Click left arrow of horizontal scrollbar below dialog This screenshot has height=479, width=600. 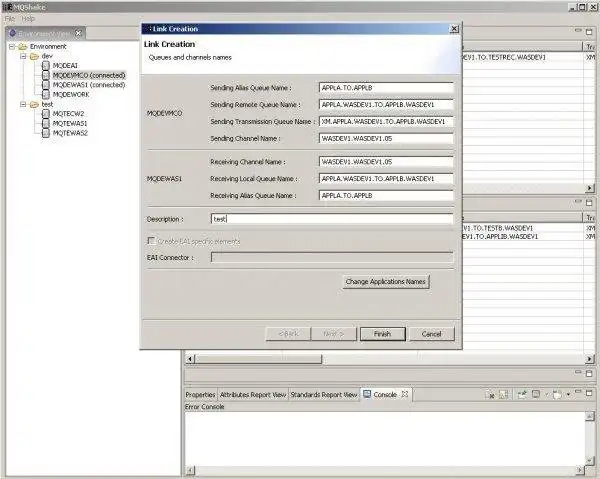190,359
